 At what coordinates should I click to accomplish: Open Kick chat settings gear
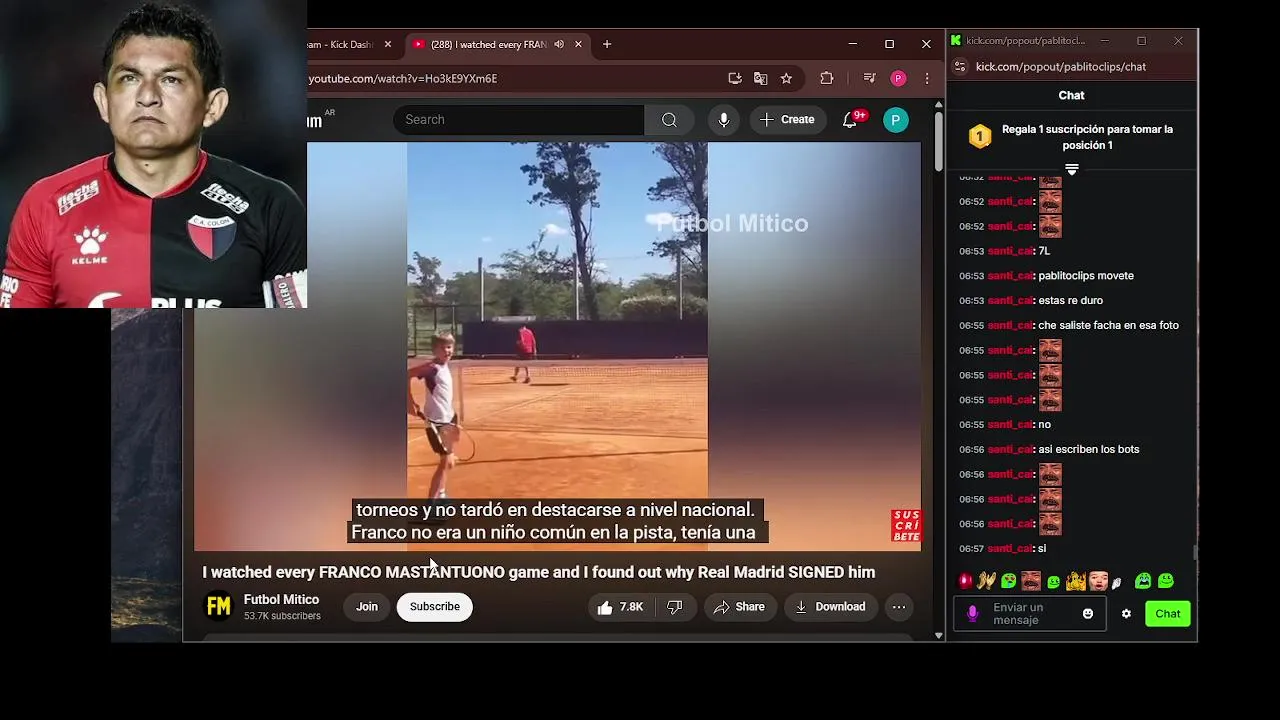[x=1126, y=614]
